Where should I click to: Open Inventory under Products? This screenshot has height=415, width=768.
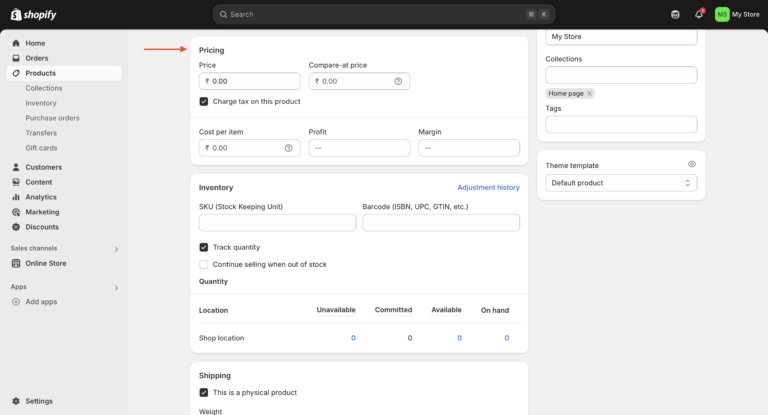click(41, 103)
